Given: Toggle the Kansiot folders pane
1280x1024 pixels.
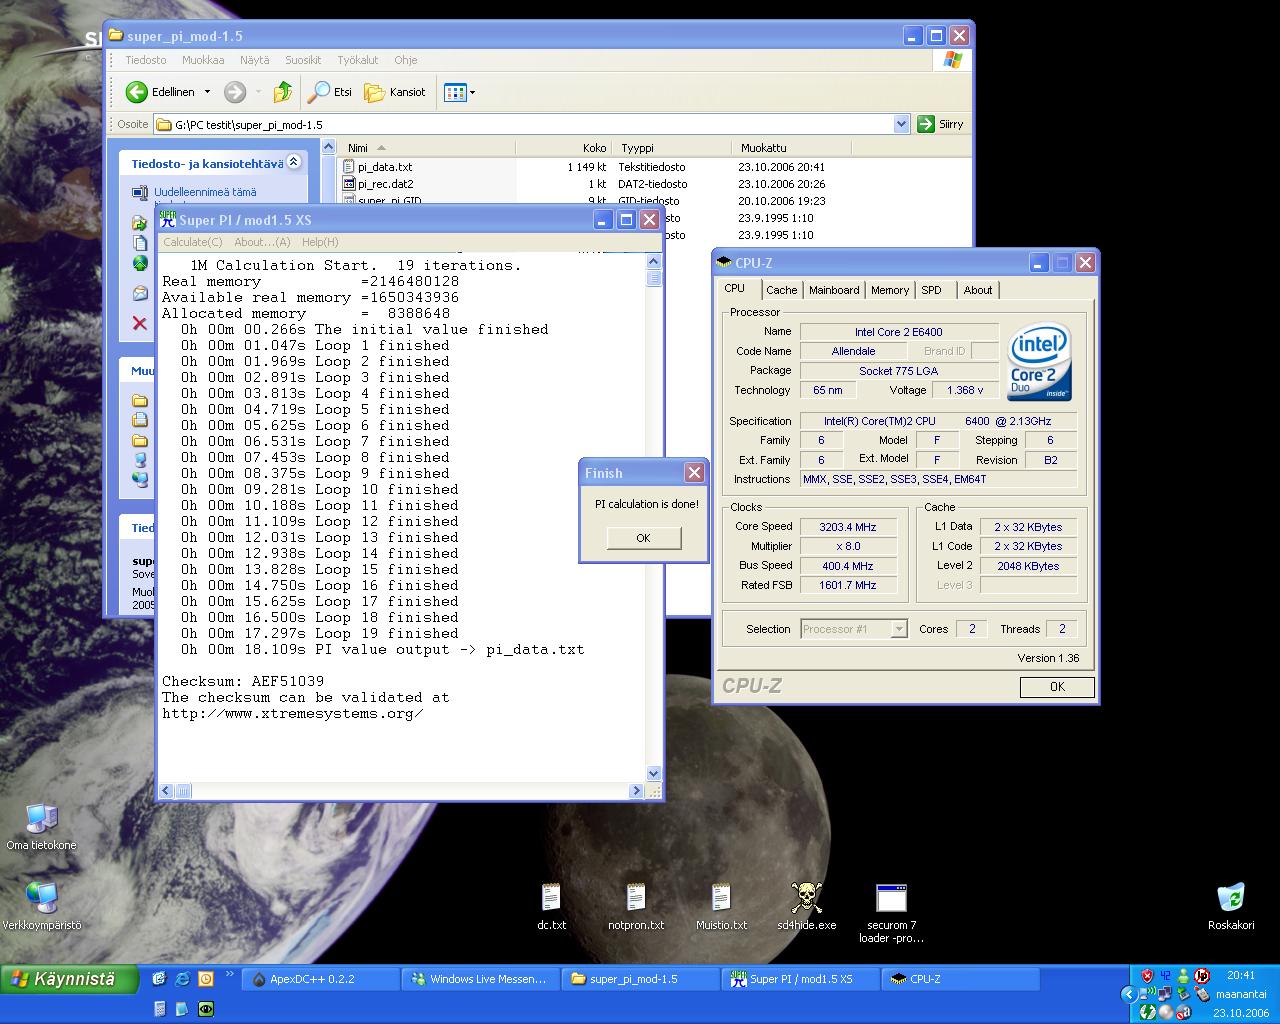Looking at the screenshot, I should point(396,92).
